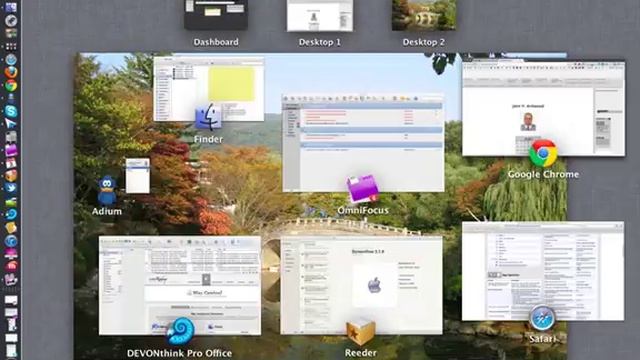The width and height of the screenshot is (640, 360).
Task: Click the Safari label text
Action: pos(542,339)
